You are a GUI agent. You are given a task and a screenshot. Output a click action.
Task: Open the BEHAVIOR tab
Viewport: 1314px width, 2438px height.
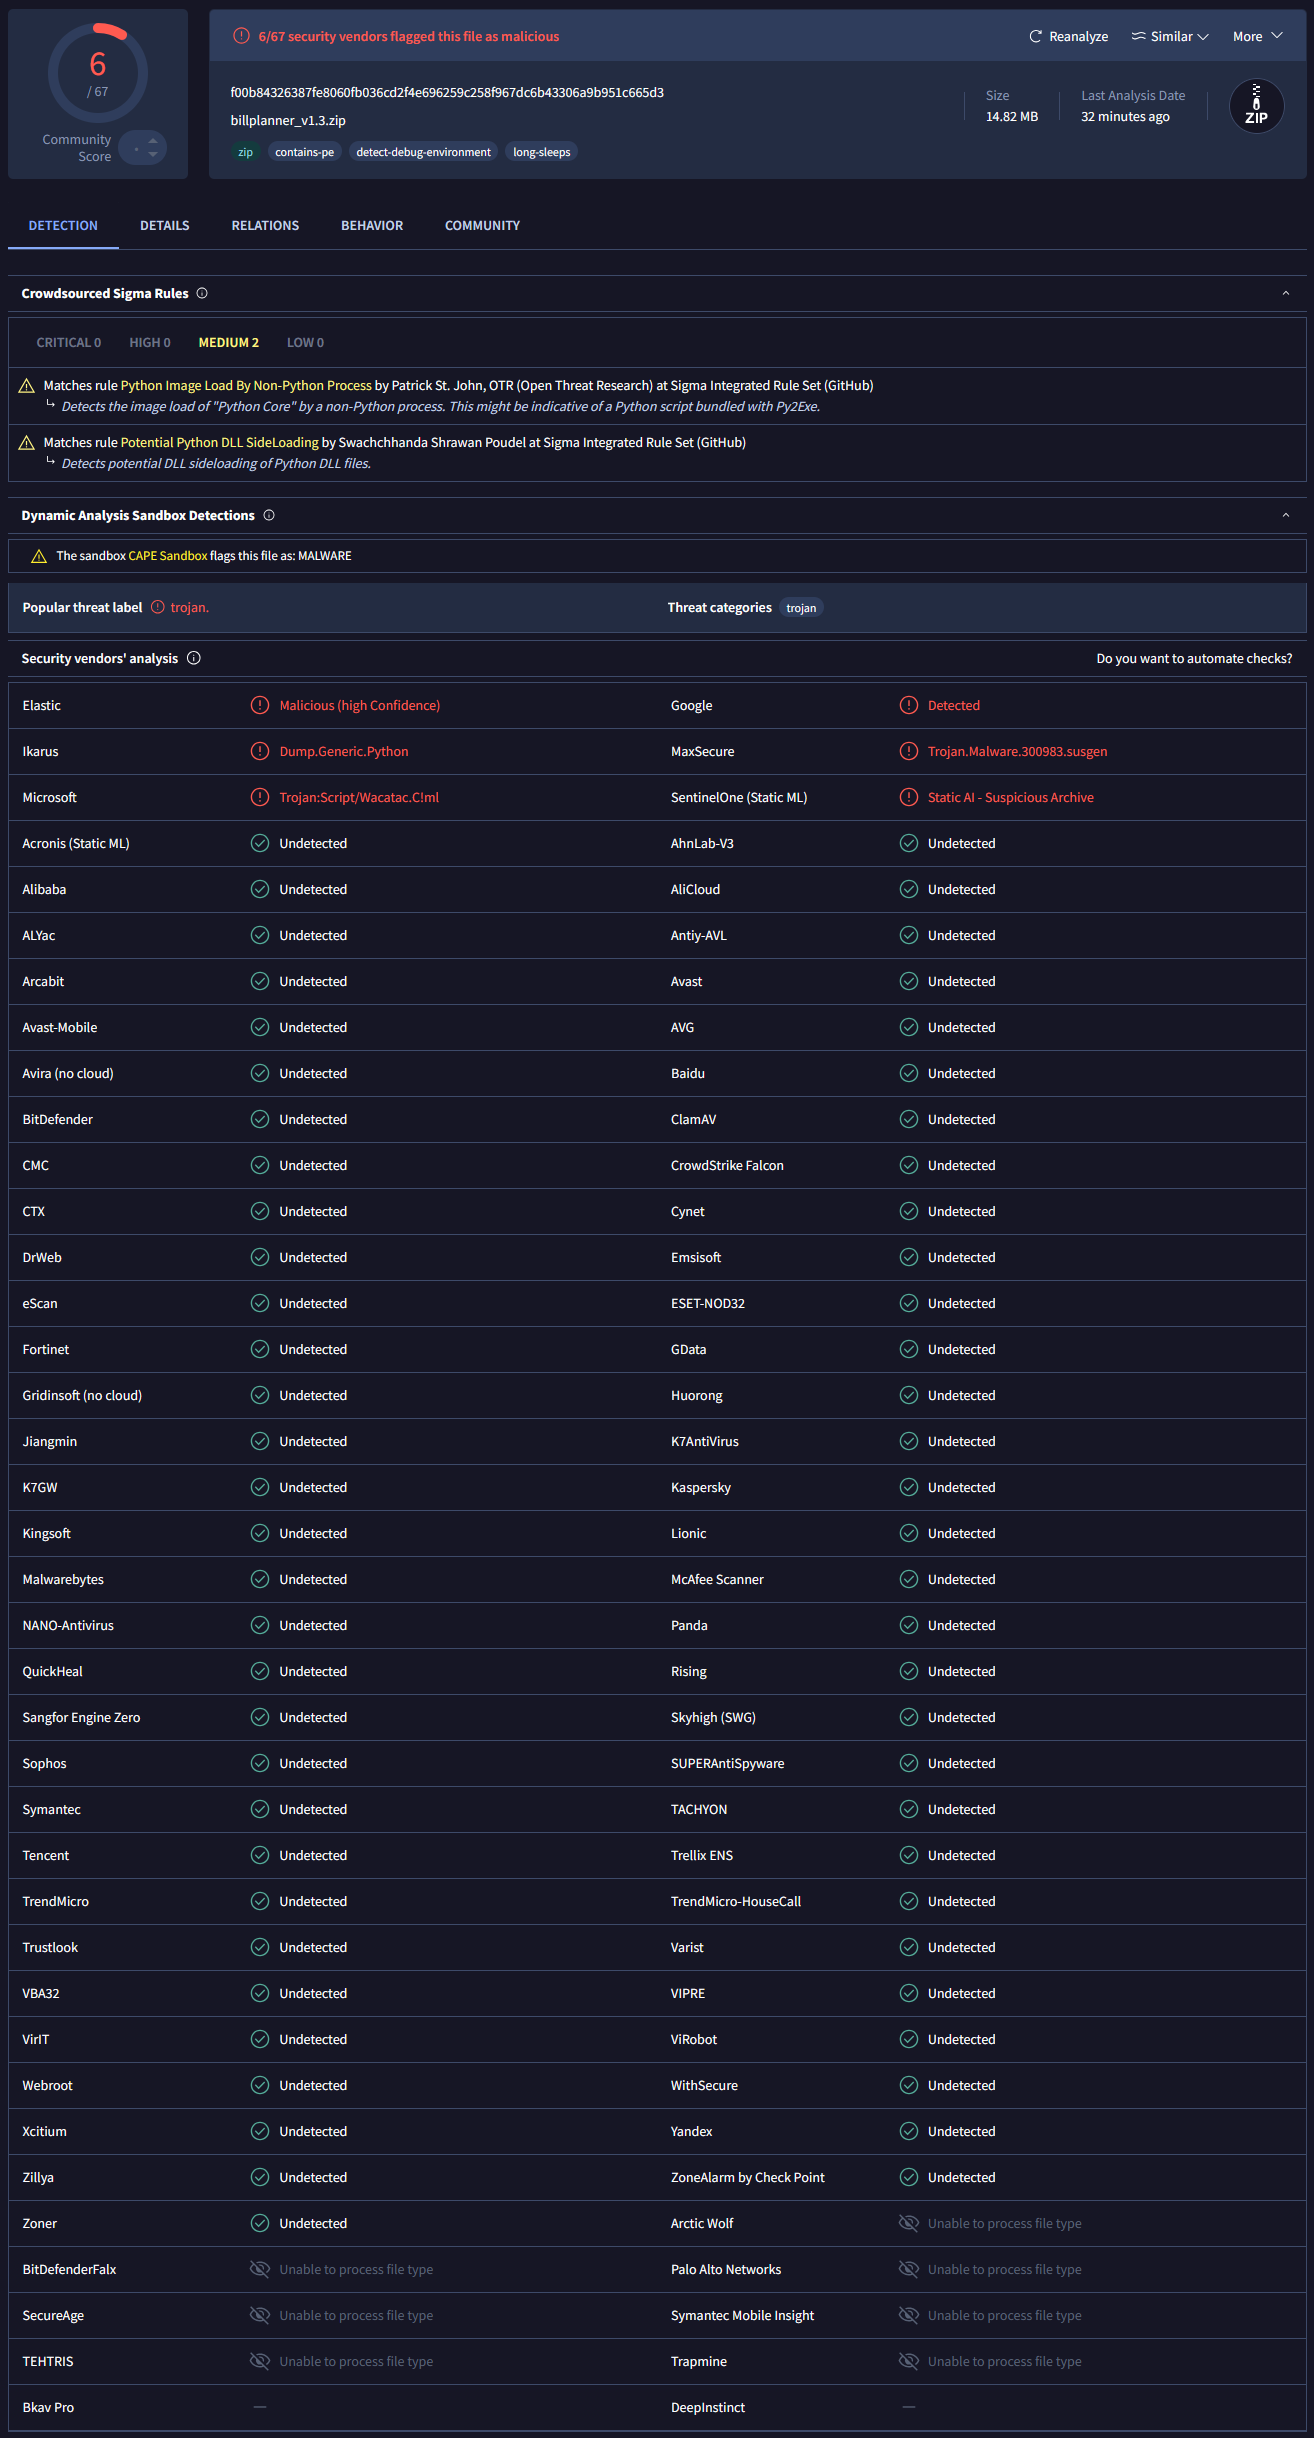[x=372, y=226]
